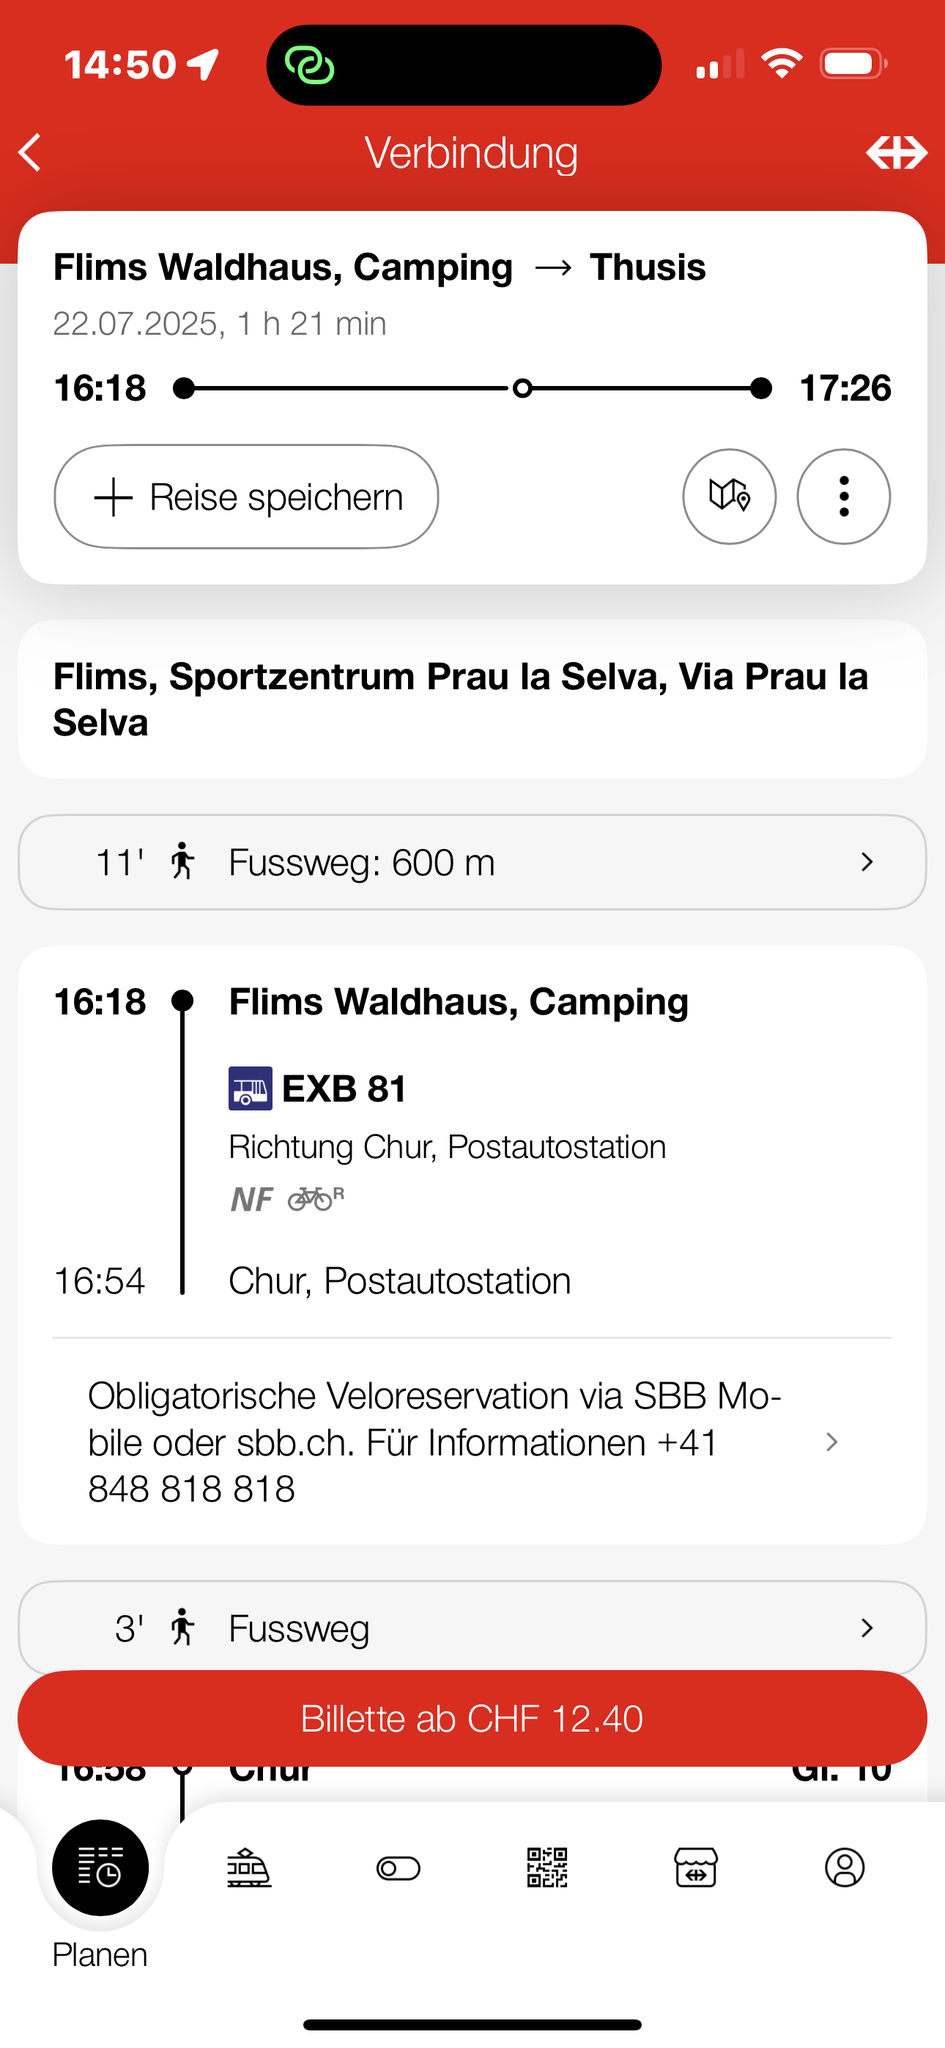
Task: Tap Billette ab CHF 12.40 button
Action: click(x=472, y=1718)
